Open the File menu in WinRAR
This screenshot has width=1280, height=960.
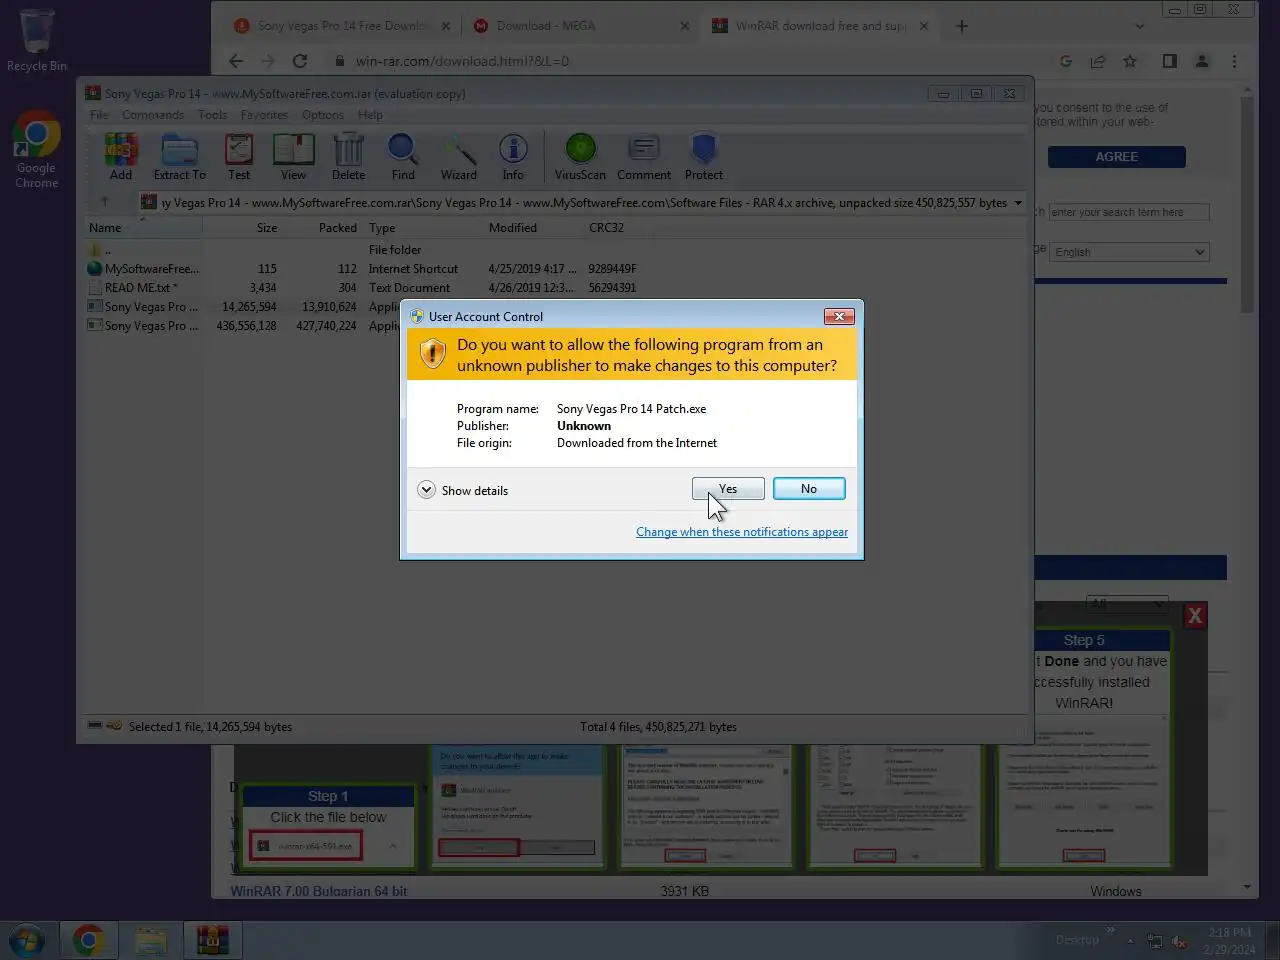coord(99,115)
